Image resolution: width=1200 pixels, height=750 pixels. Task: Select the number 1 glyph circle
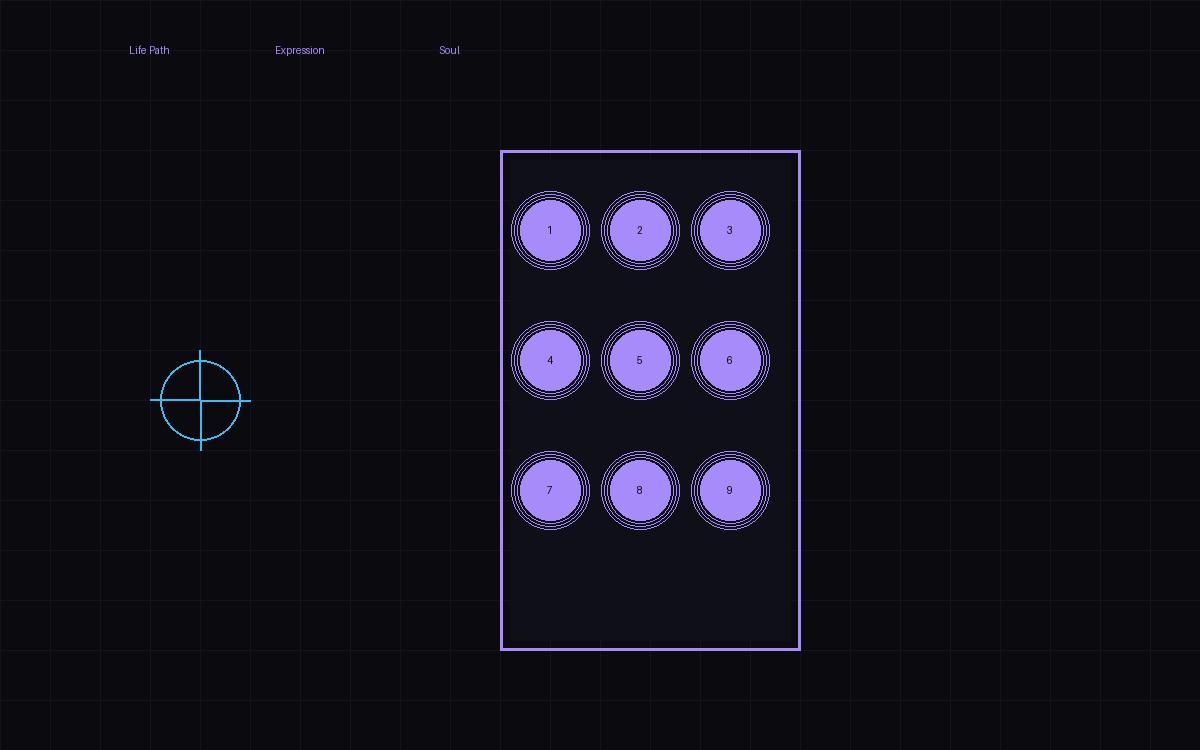coord(549,230)
